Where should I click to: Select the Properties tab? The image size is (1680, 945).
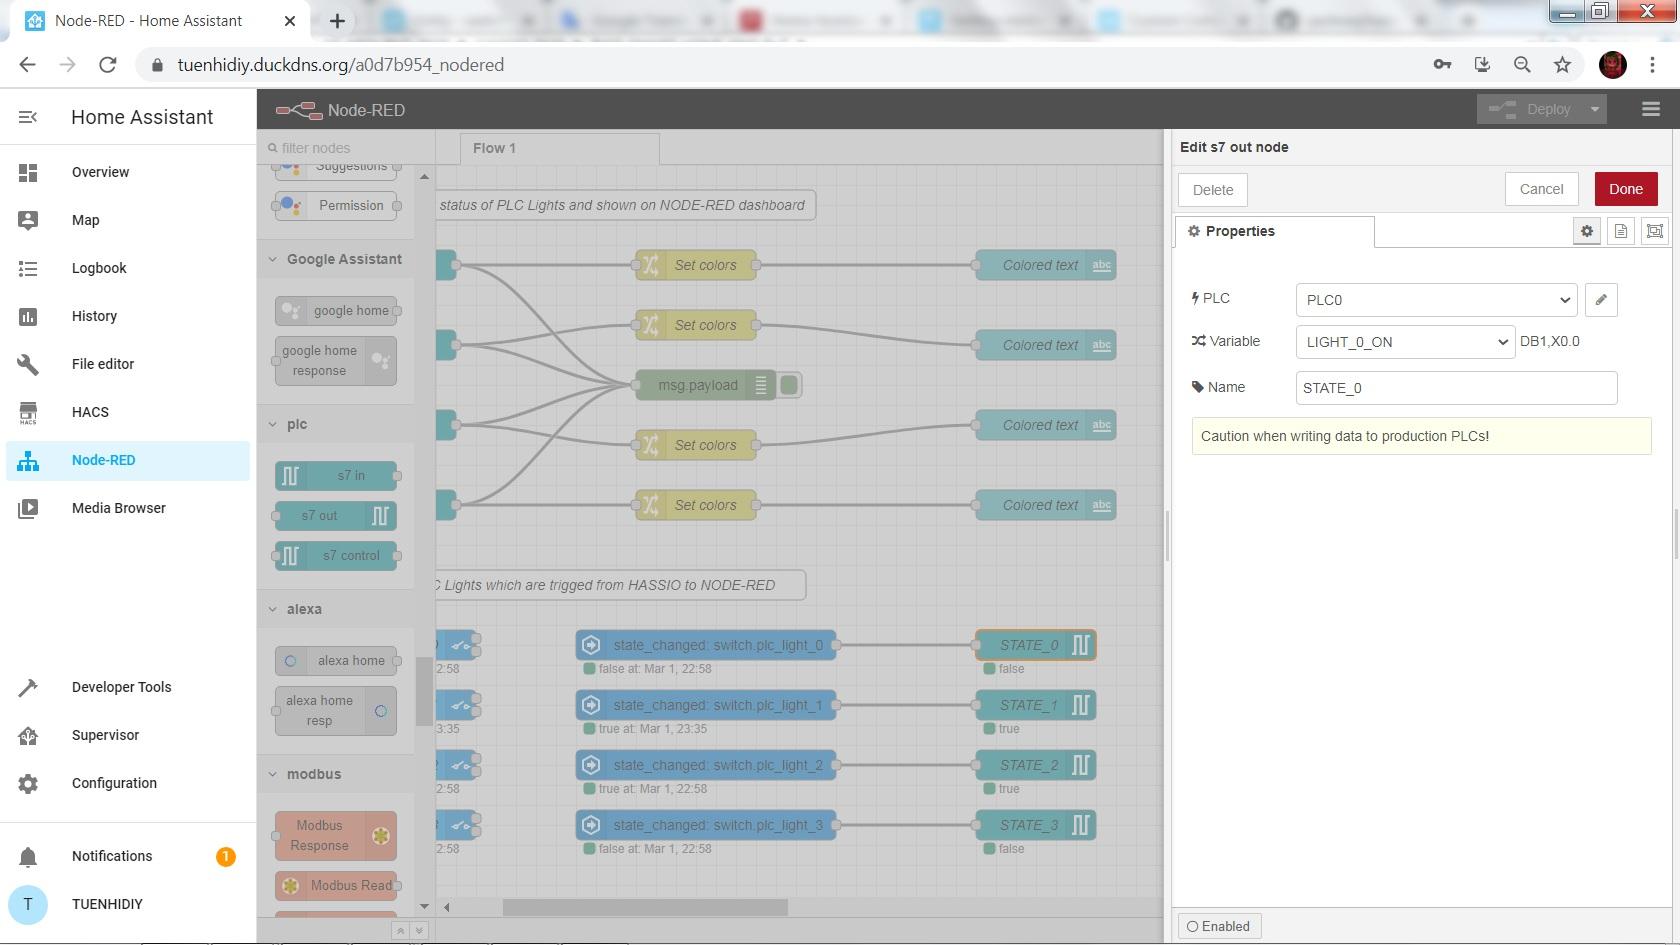[x=1241, y=231]
